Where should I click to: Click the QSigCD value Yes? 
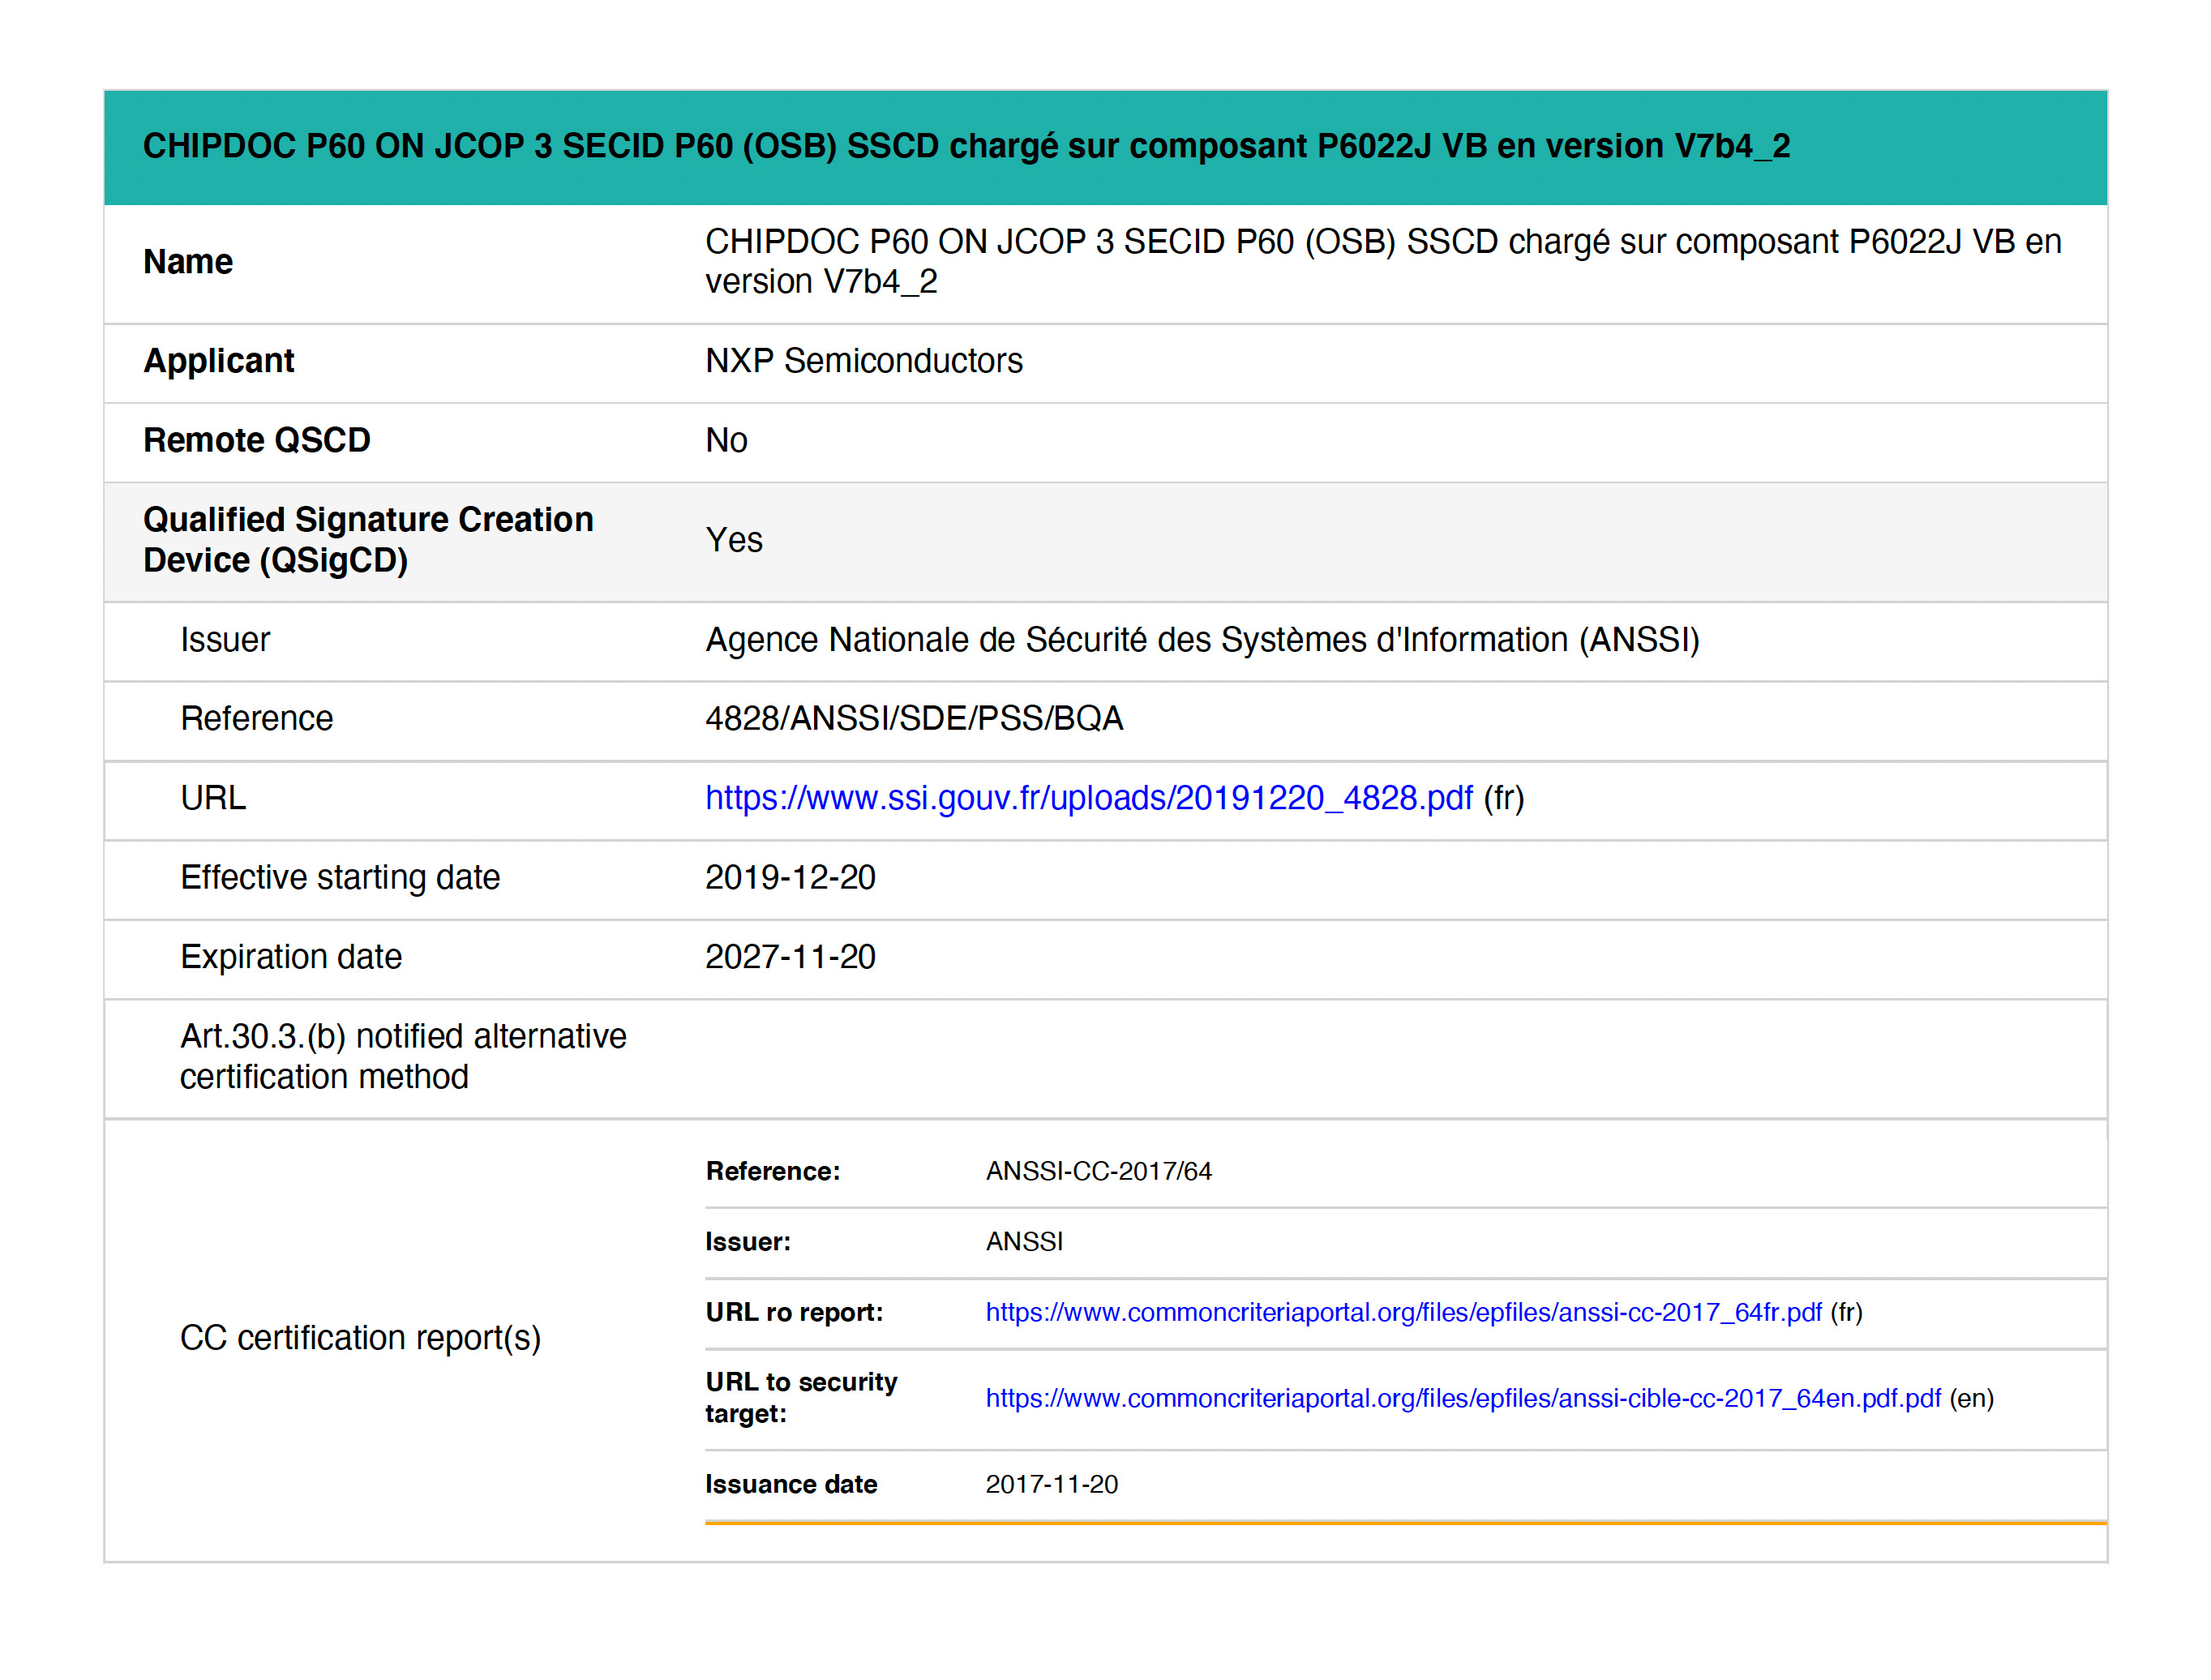point(733,540)
